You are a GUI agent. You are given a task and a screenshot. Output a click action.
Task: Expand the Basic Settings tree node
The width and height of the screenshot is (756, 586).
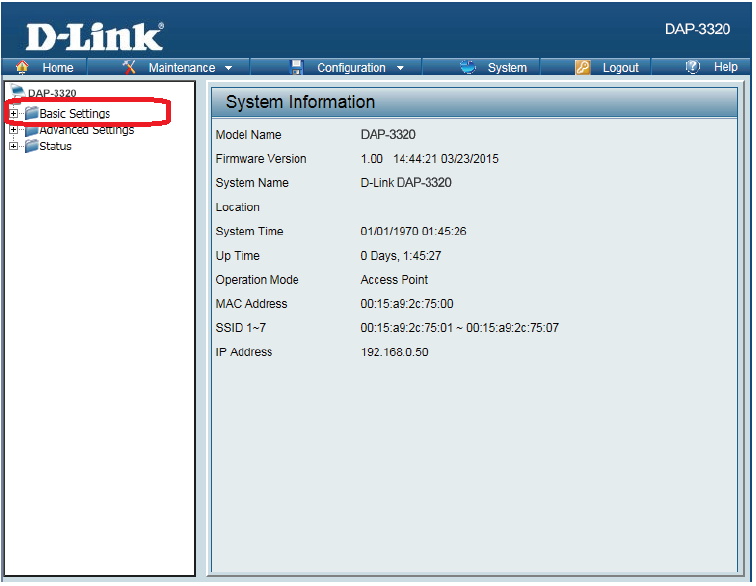pyautogui.click(x=14, y=114)
